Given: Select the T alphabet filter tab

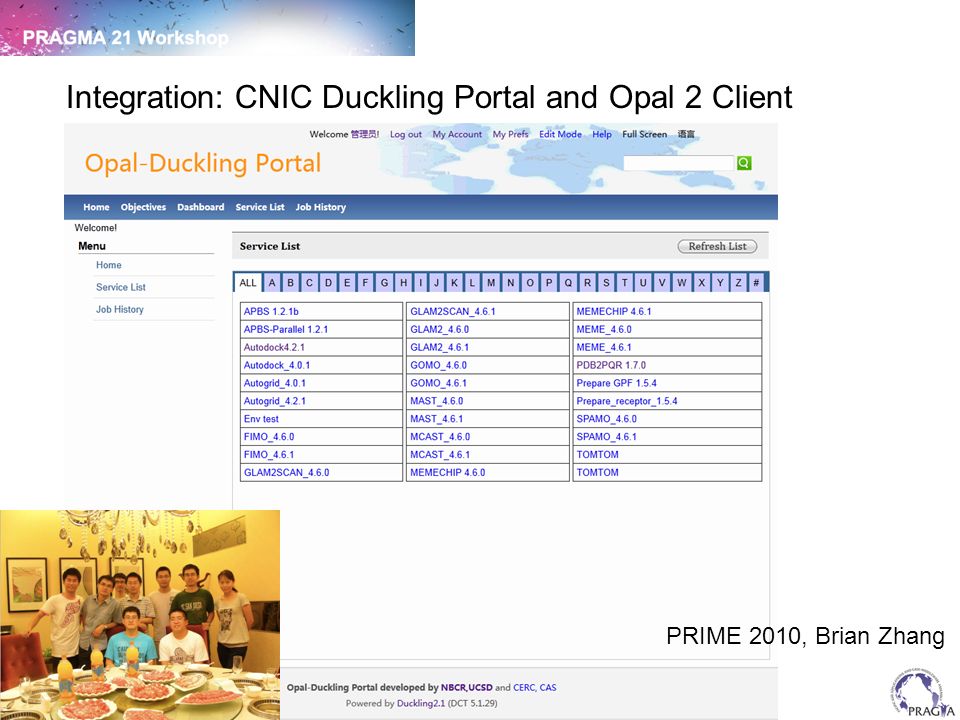Looking at the screenshot, I should point(624,282).
